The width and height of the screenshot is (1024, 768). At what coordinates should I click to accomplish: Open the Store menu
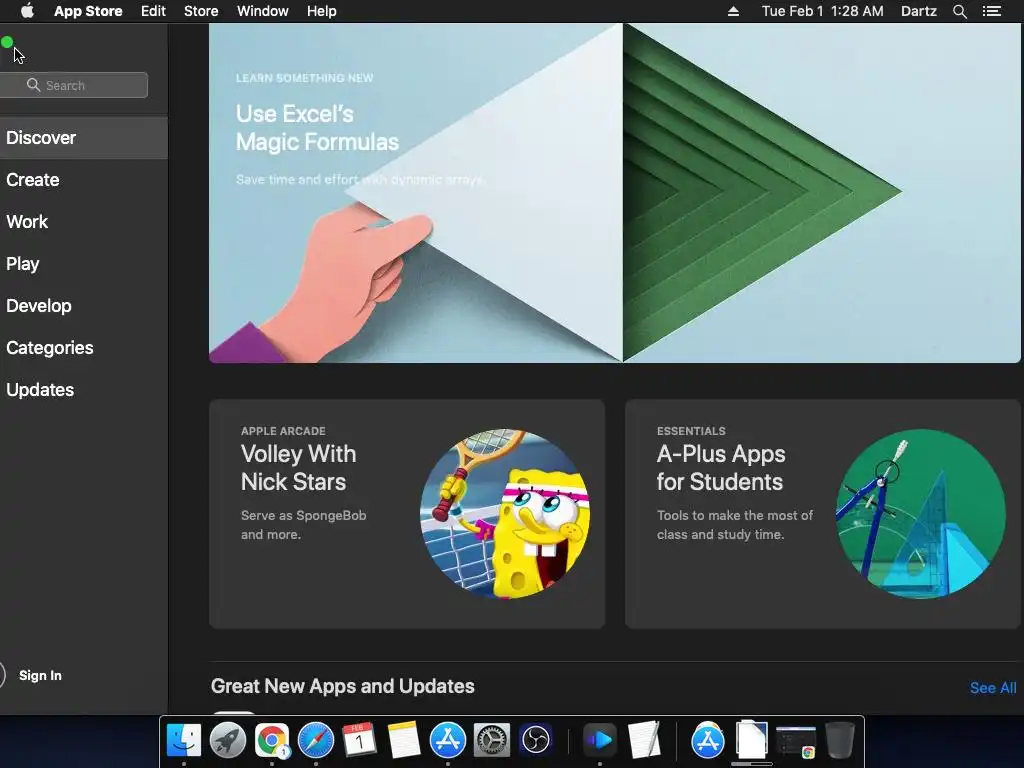[201, 11]
